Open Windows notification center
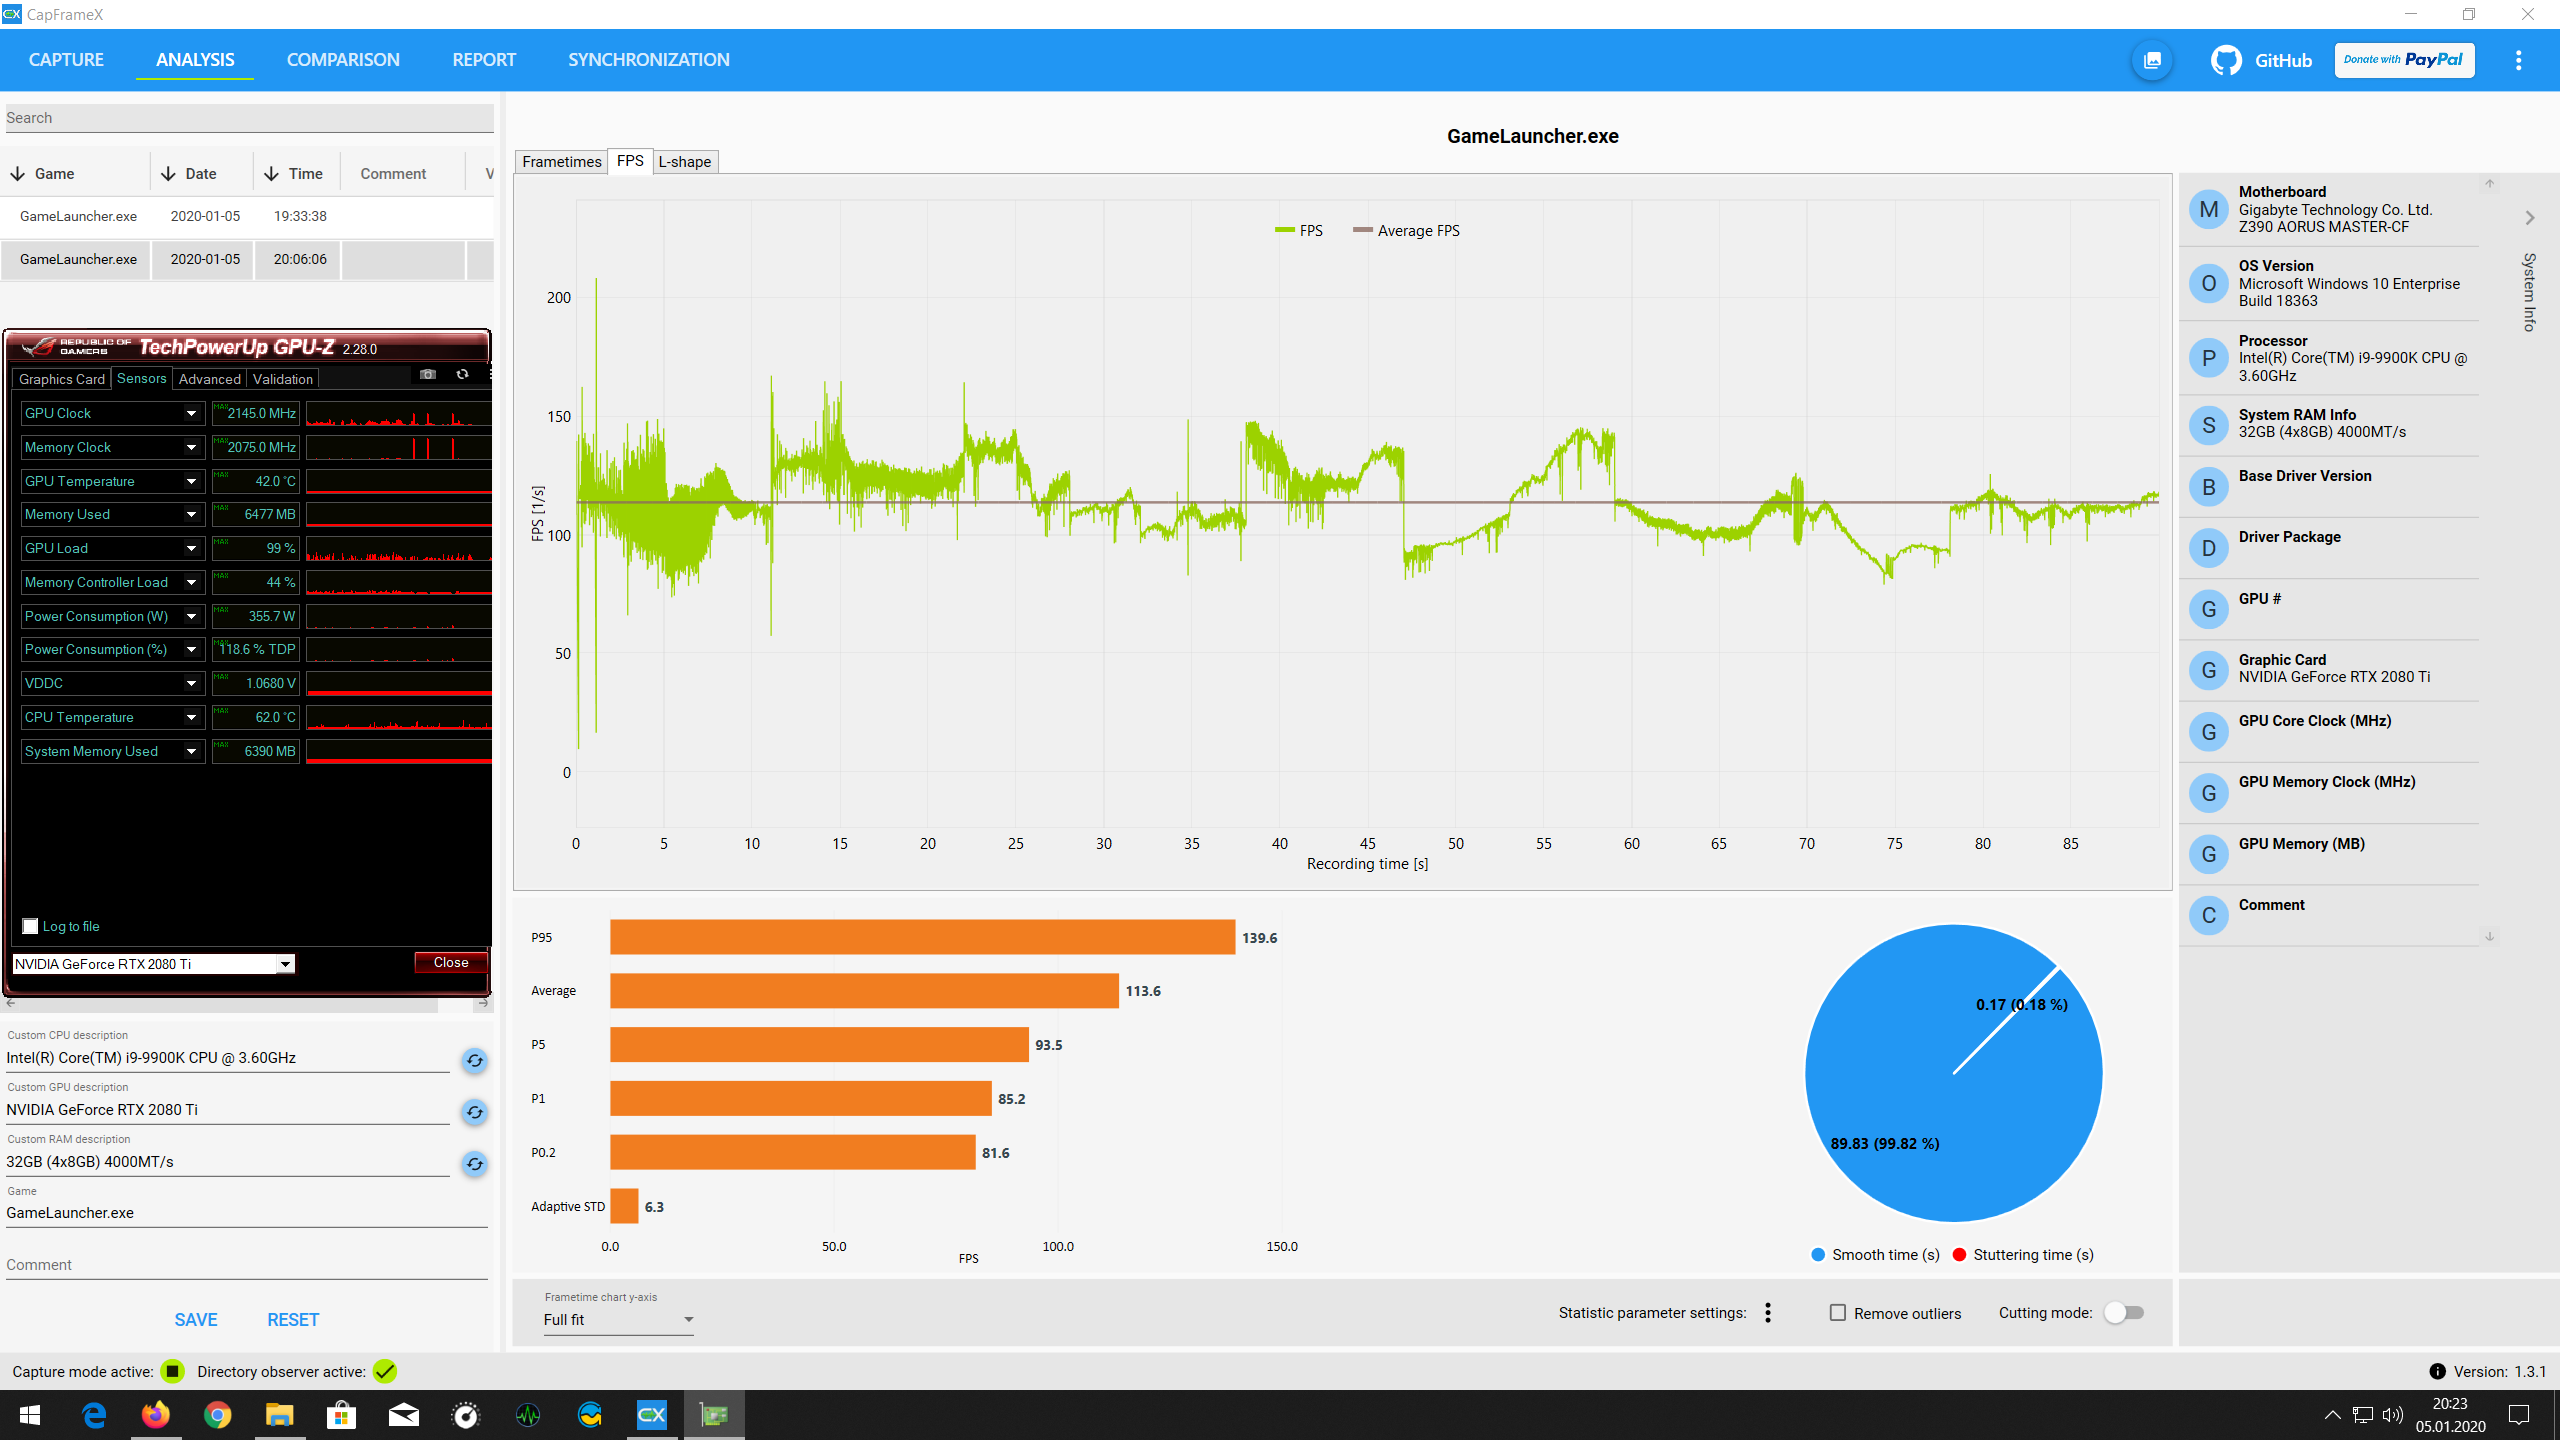 click(x=2519, y=1415)
